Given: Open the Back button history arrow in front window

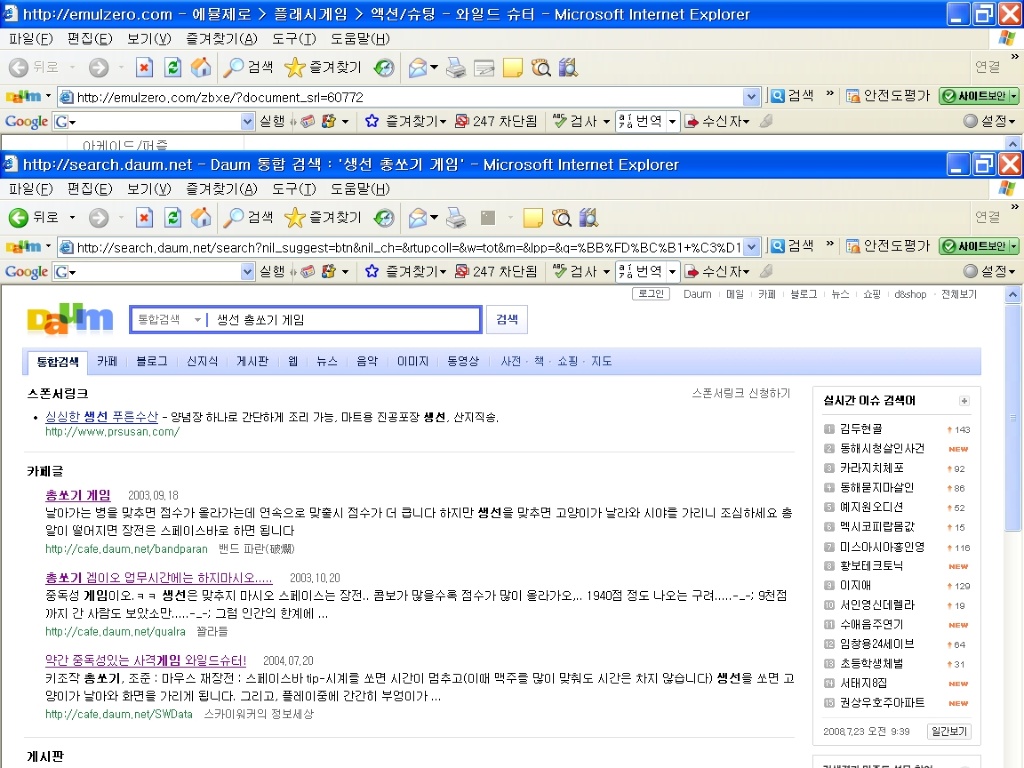Looking at the screenshot, I should (x=72, y=217).
